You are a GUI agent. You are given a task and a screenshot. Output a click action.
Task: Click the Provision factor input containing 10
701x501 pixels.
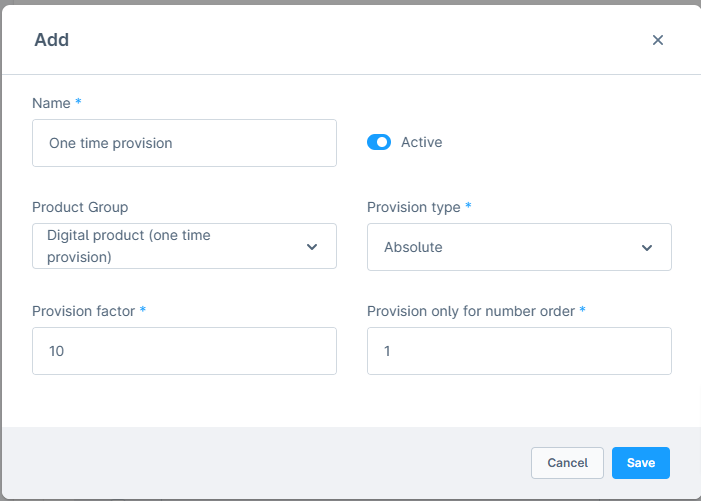click(x=184, y=351)
